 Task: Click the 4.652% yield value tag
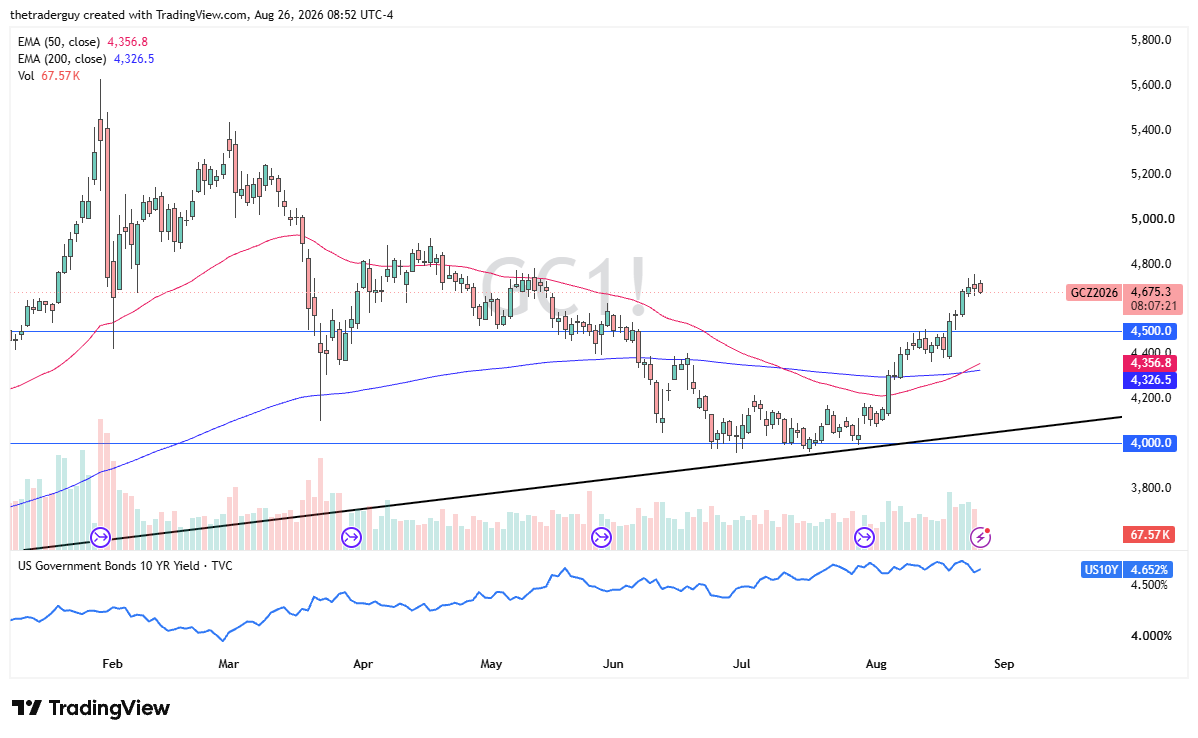coord(1149,570)
